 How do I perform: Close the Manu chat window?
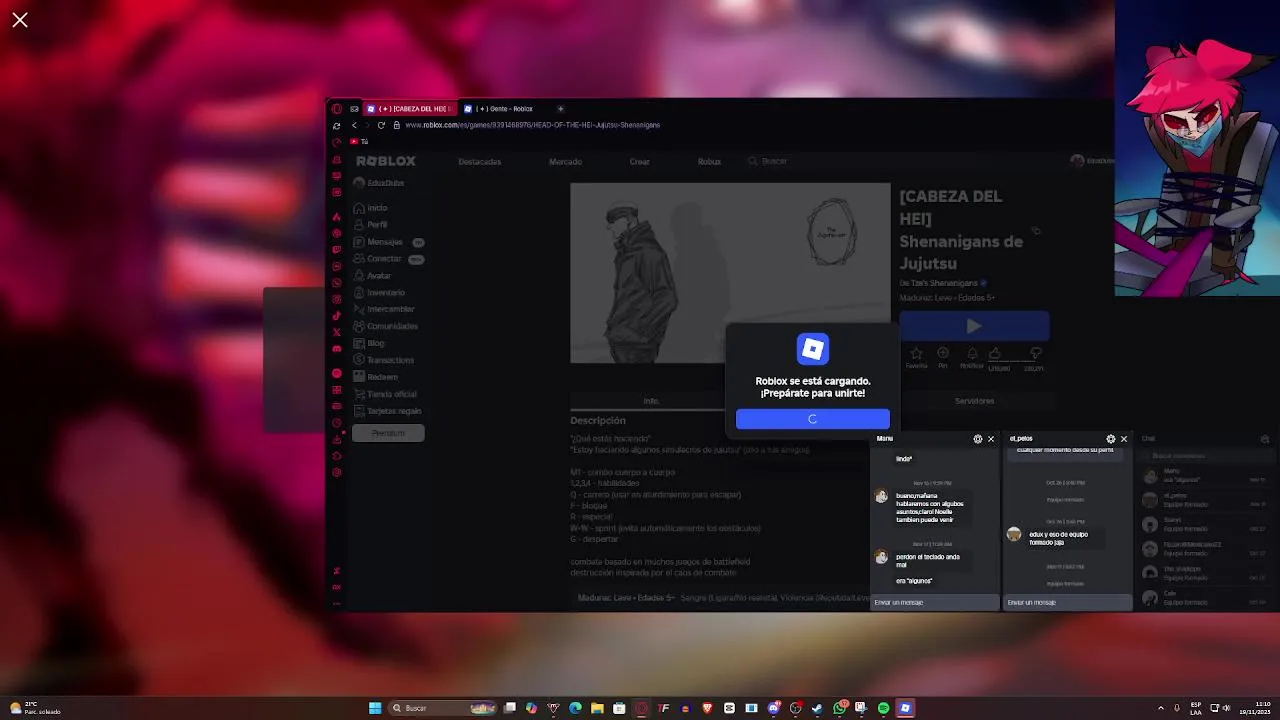click(991, 439)
